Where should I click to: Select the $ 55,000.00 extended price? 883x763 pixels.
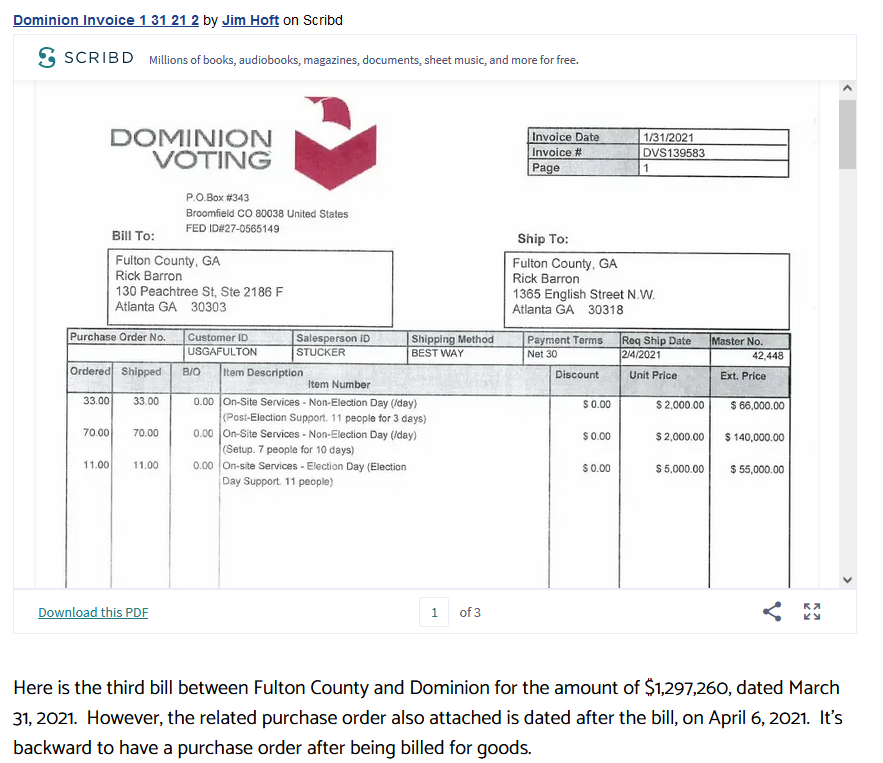tap(757, 470)
